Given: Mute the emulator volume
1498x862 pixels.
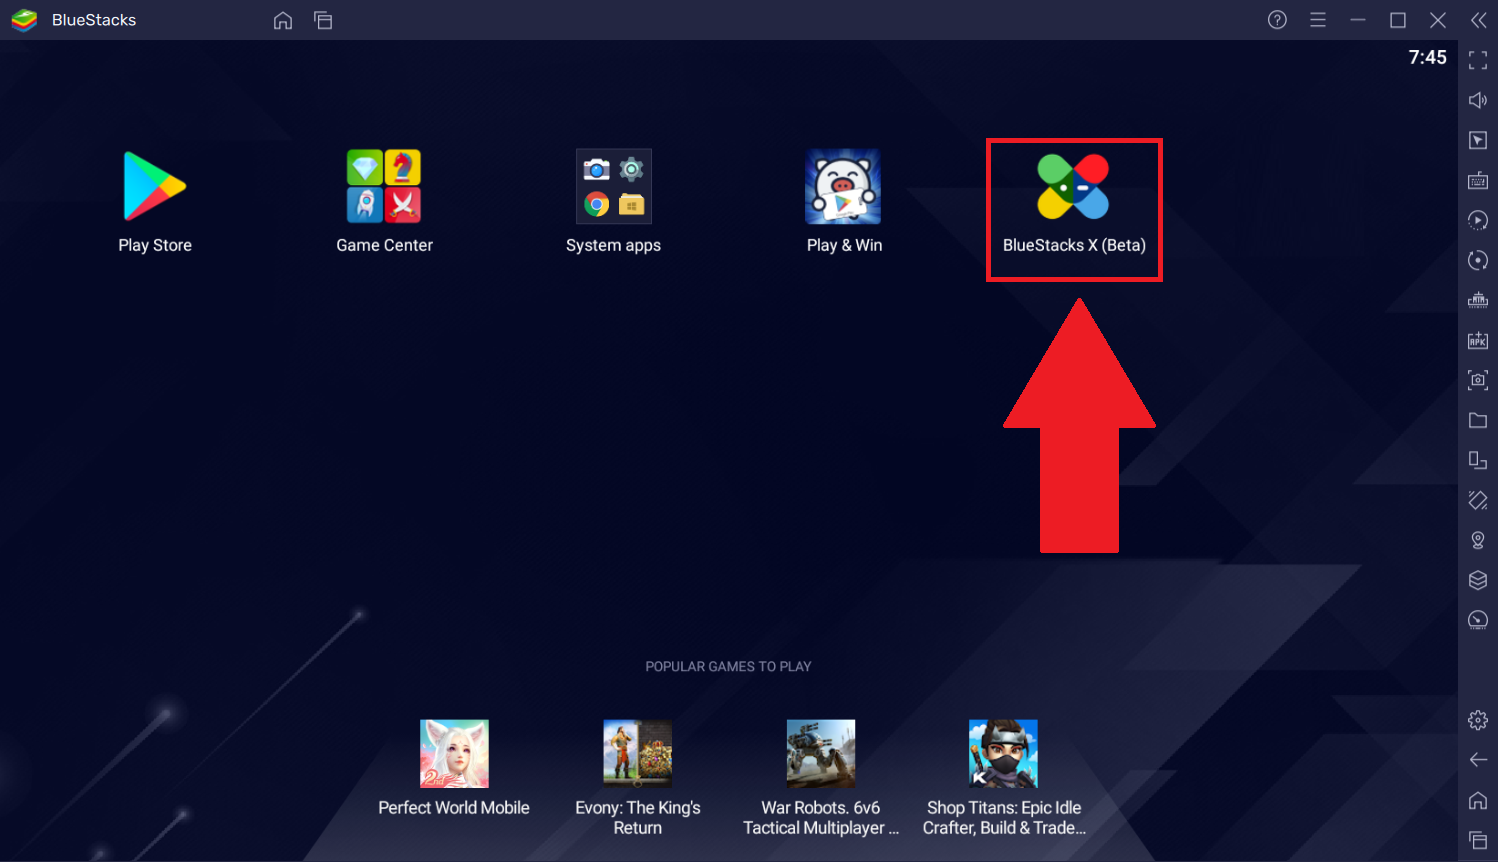Looking at the screenshot, I should click(1477, 100).
